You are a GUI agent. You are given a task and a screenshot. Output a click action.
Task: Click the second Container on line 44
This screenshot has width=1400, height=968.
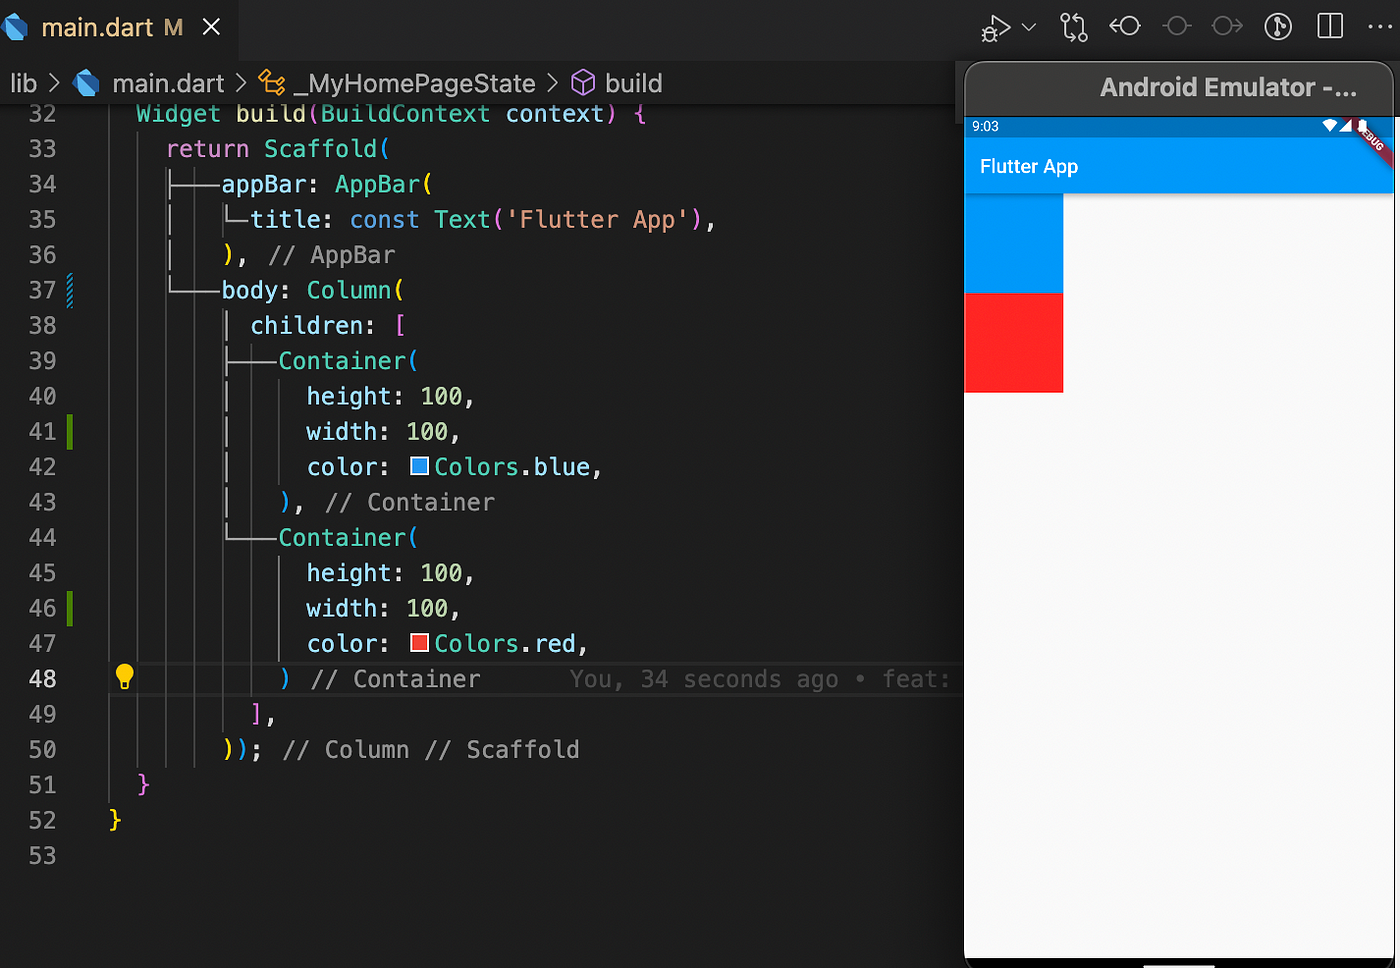point(342,537)
